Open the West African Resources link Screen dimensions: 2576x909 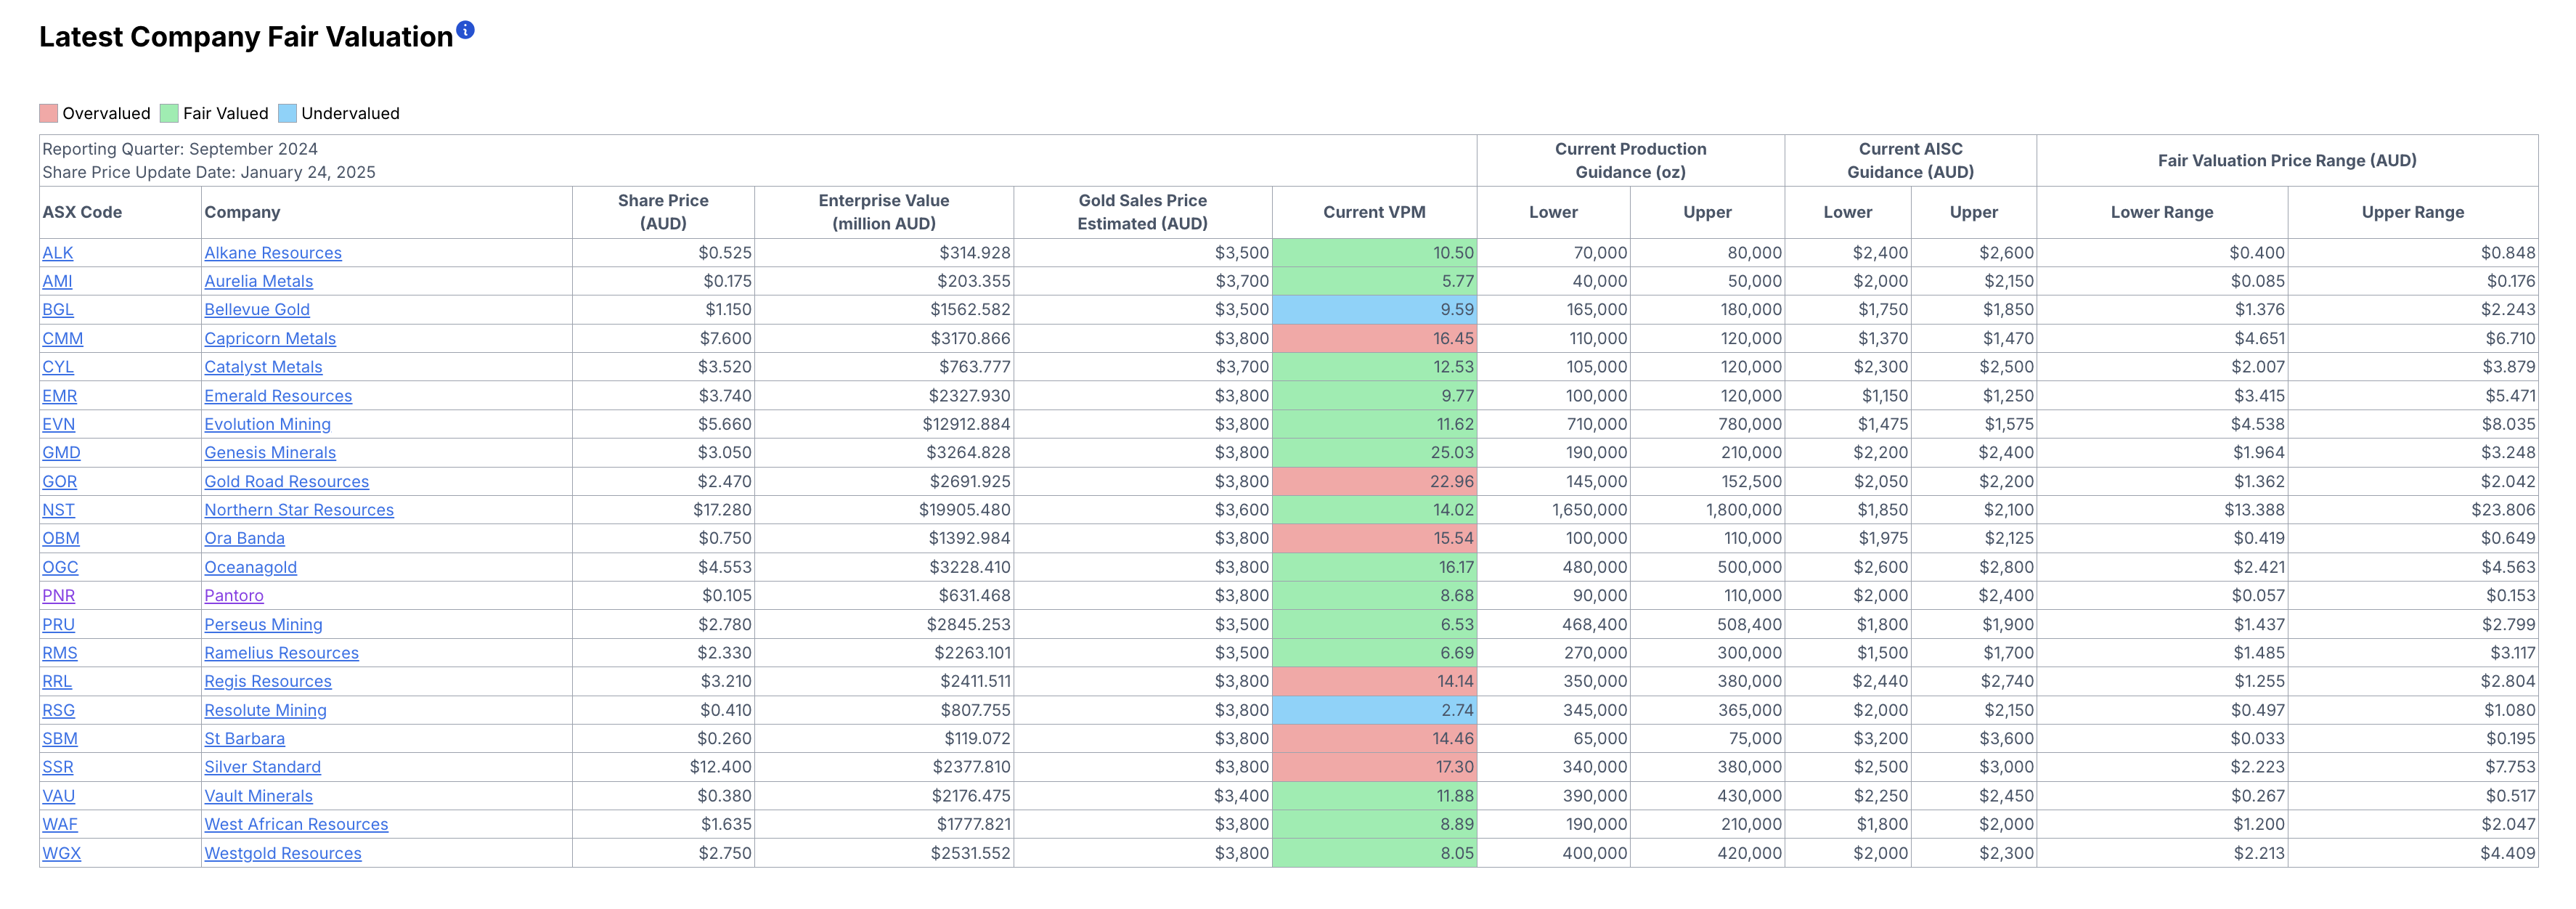(296, 824)
